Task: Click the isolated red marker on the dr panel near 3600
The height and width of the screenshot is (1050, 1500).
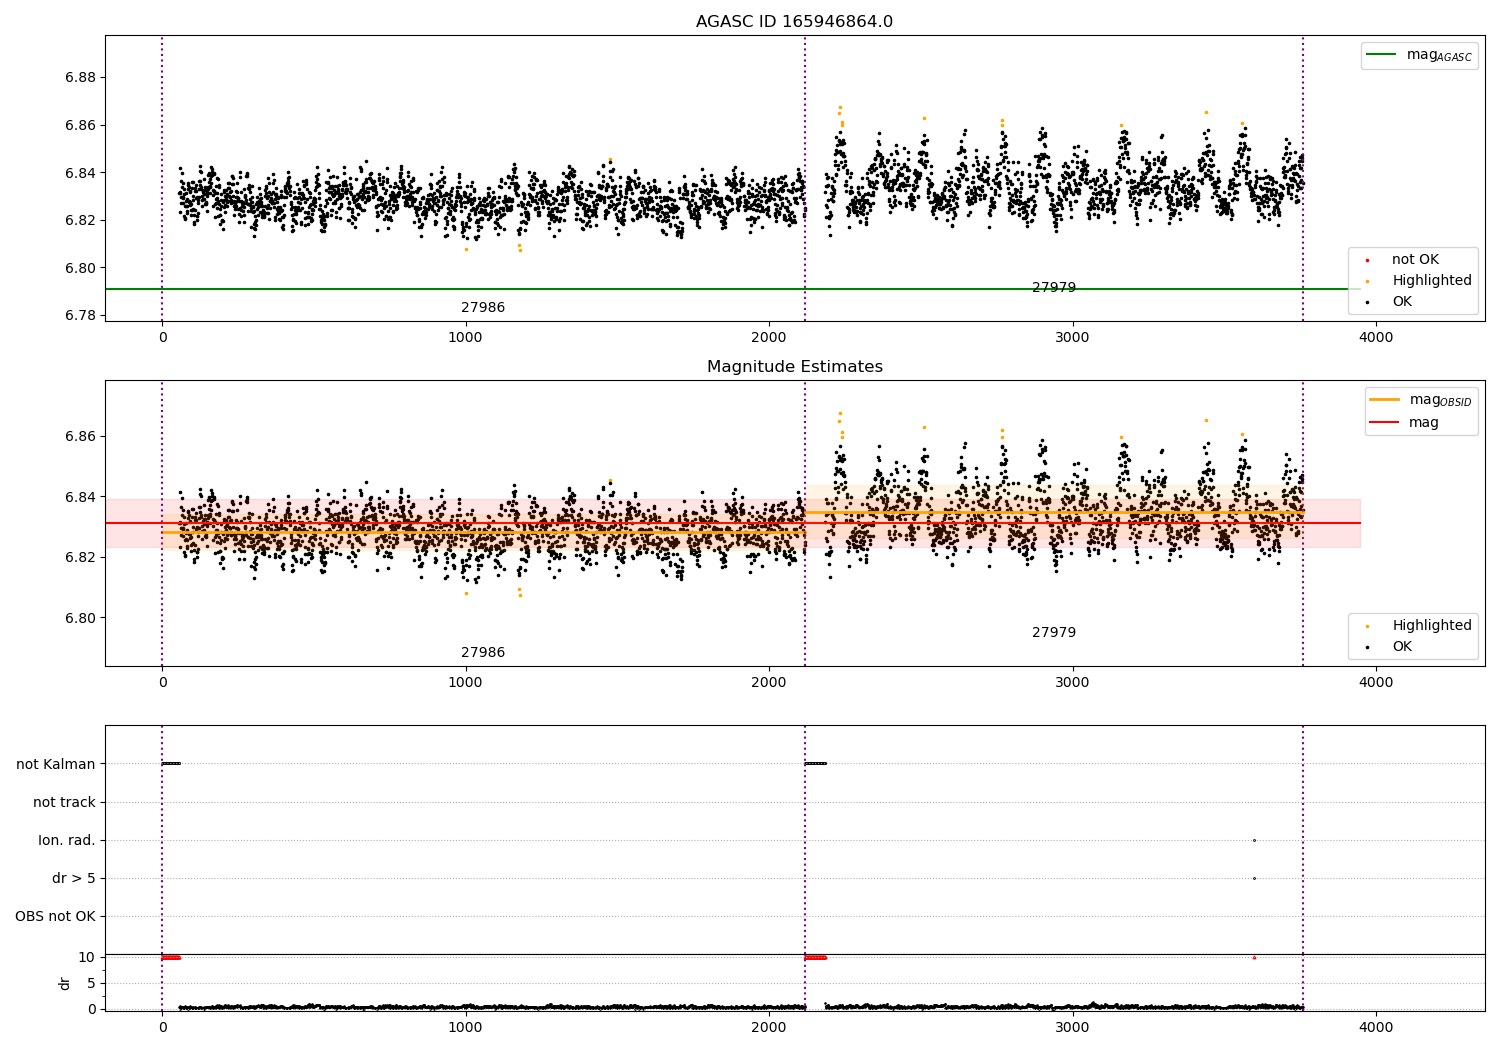Action: pos(1254,958)
